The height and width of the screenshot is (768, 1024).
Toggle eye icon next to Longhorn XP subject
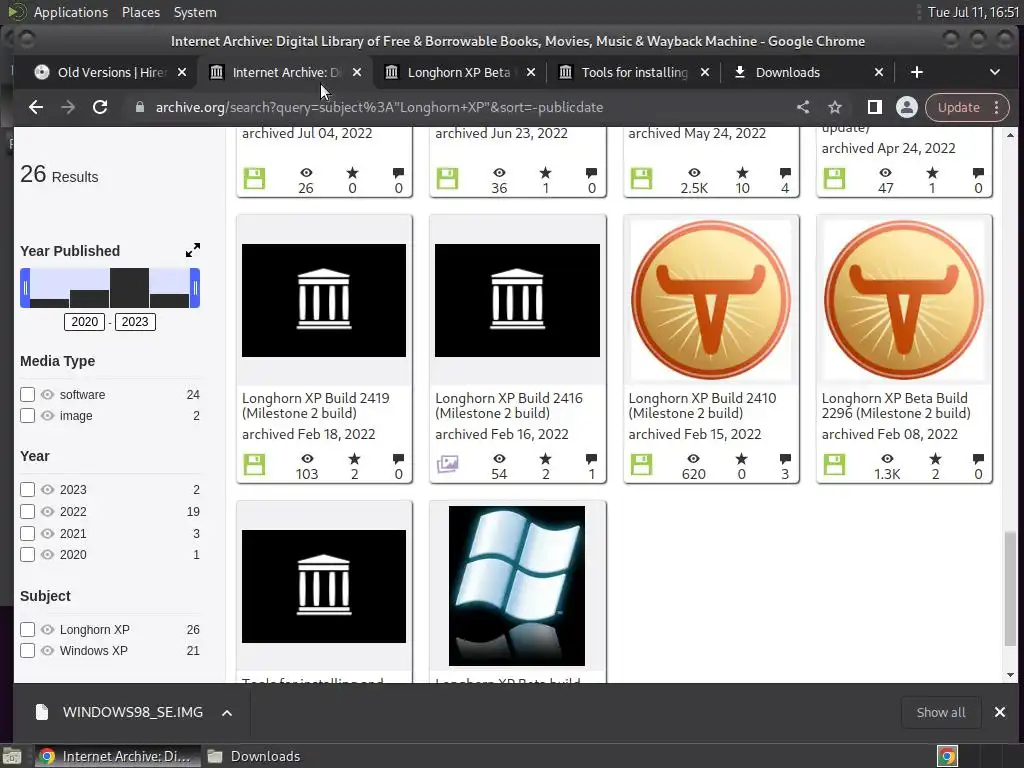47,630
